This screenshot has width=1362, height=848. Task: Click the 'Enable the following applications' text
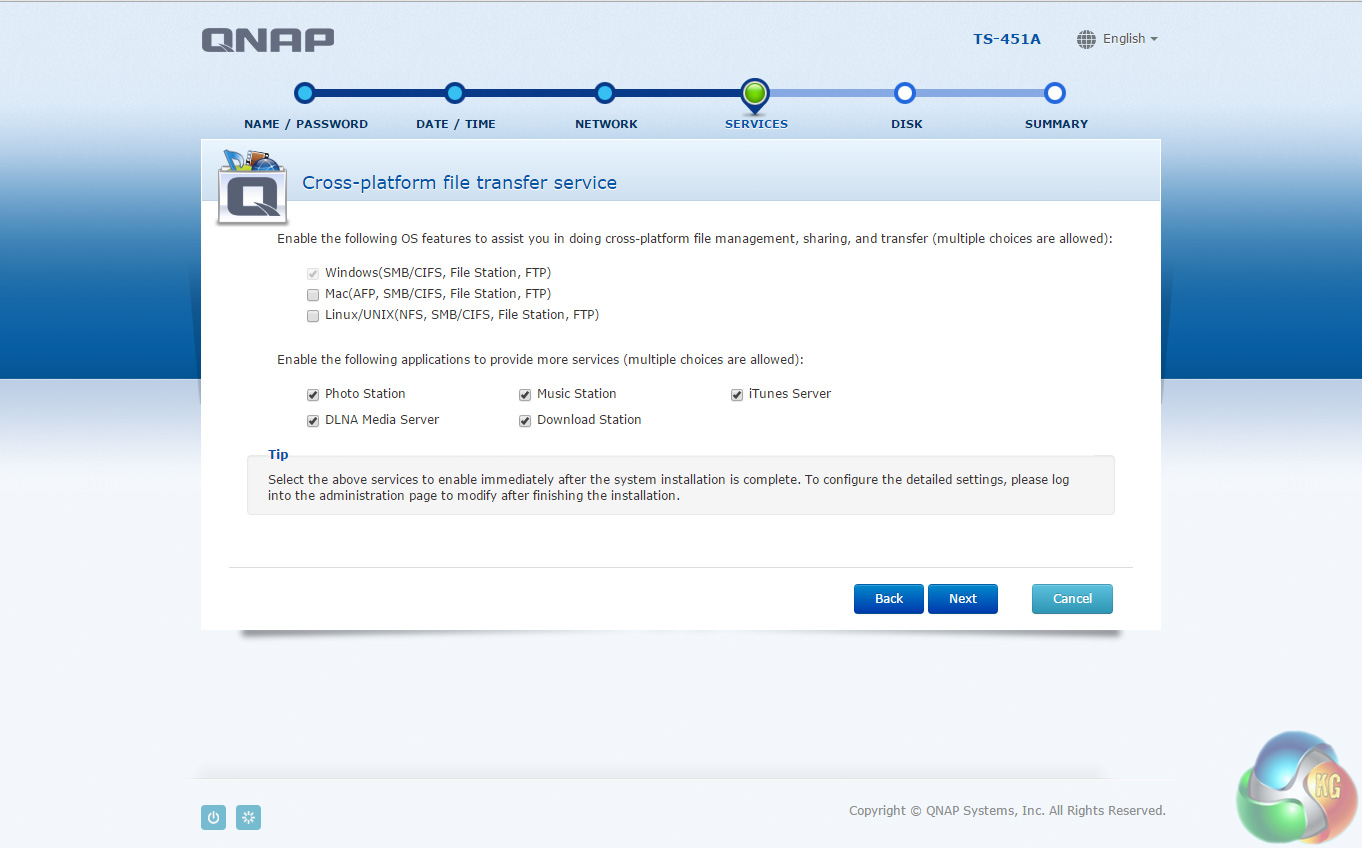pyautogui.click(x=540, y=360)
